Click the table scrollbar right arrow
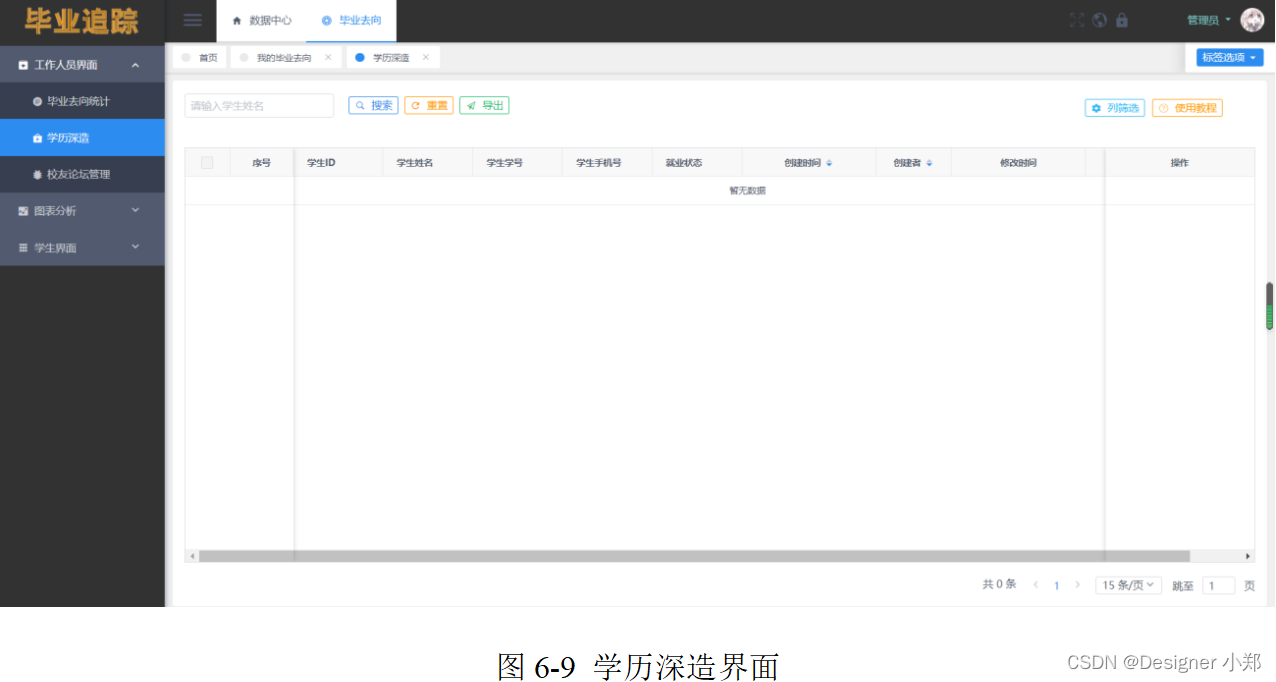 [1247, 556]
